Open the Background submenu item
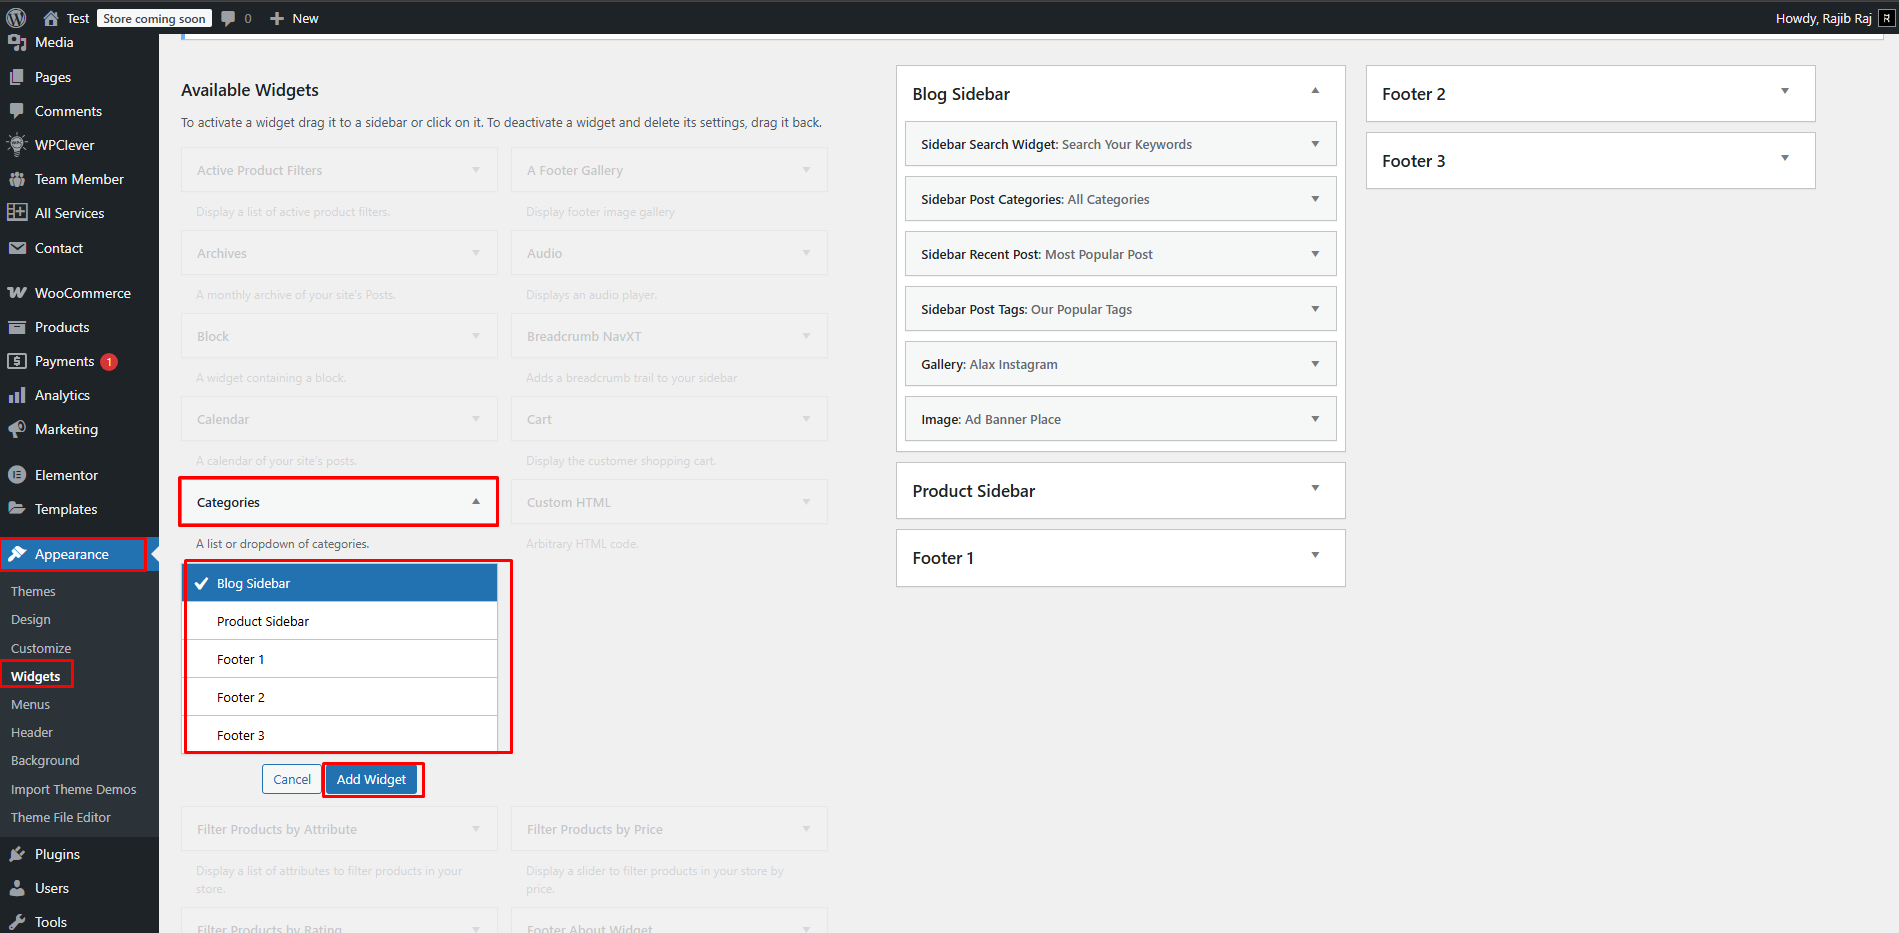 tap(45, 761)
